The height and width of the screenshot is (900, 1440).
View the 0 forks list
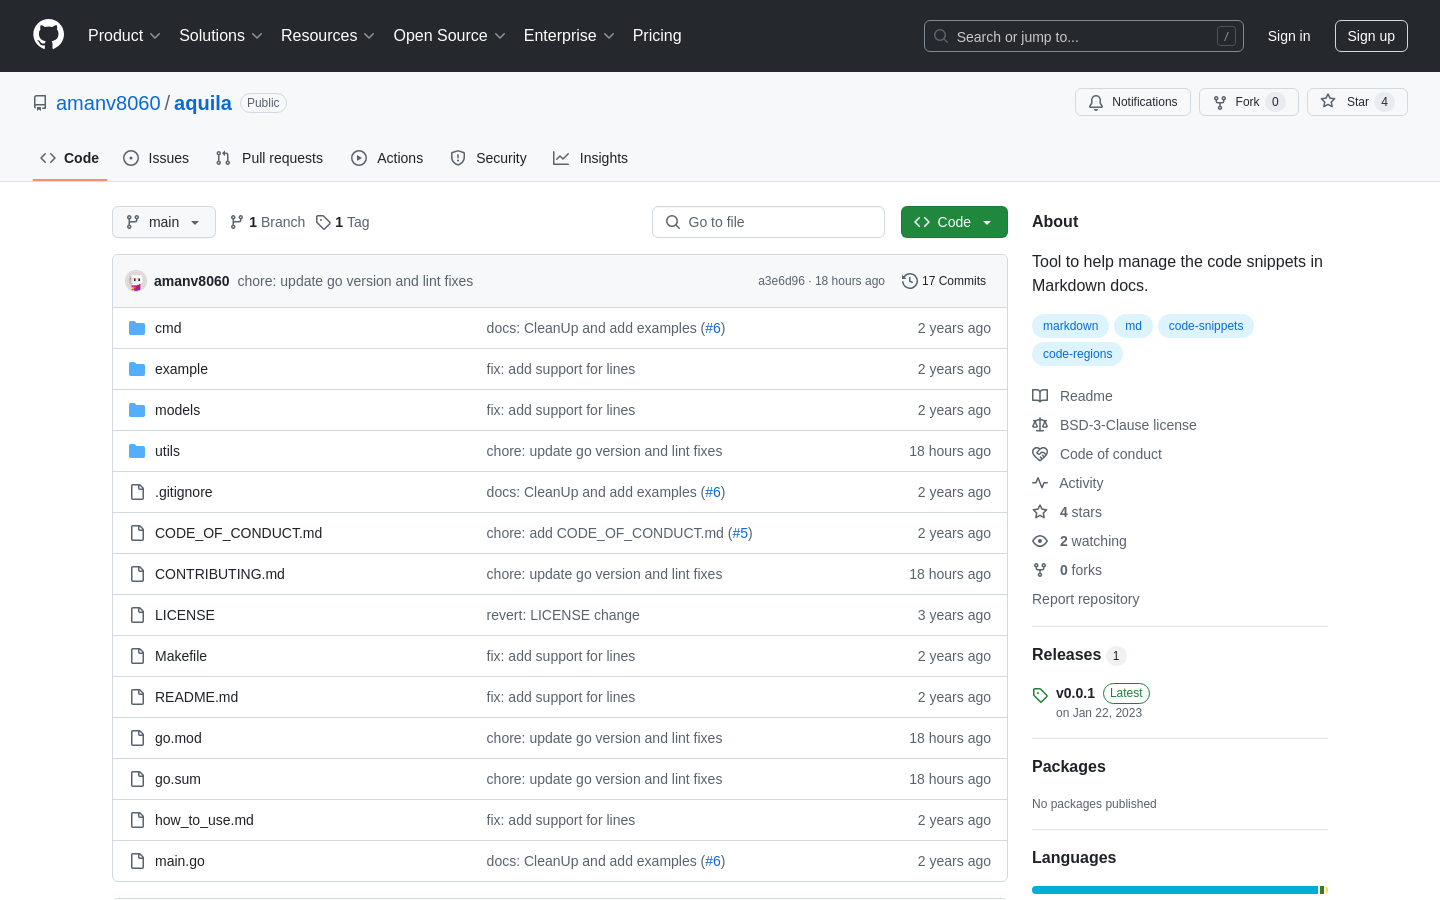[x=1067, y=570]
